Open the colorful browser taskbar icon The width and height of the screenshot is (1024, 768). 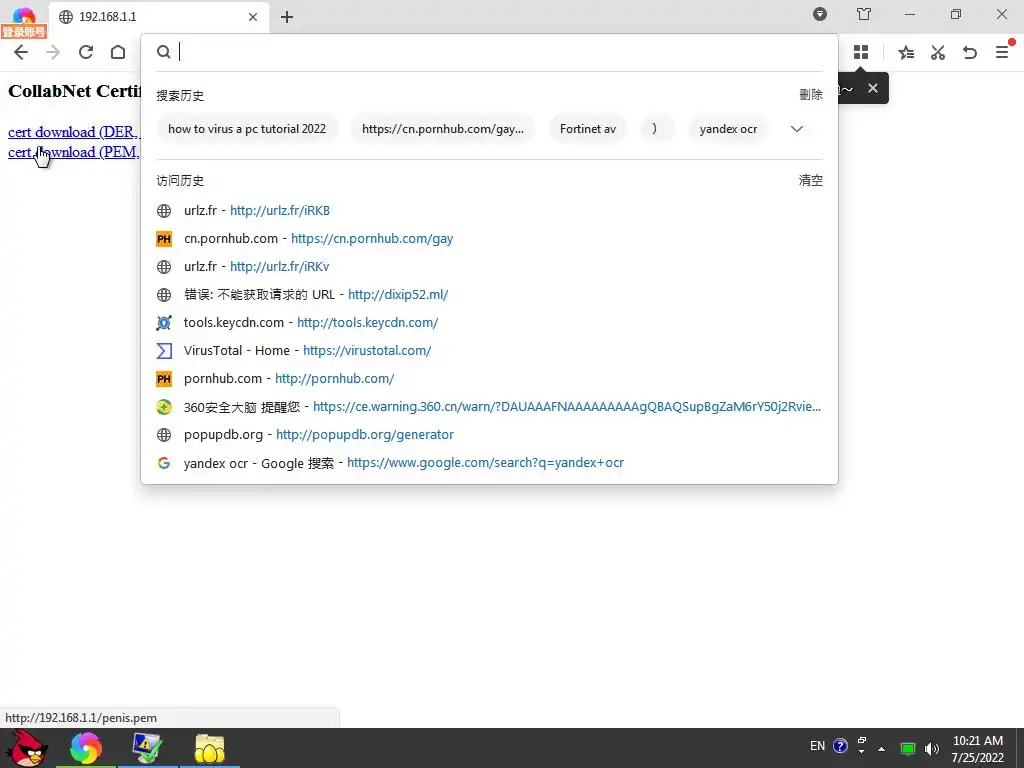86,748
